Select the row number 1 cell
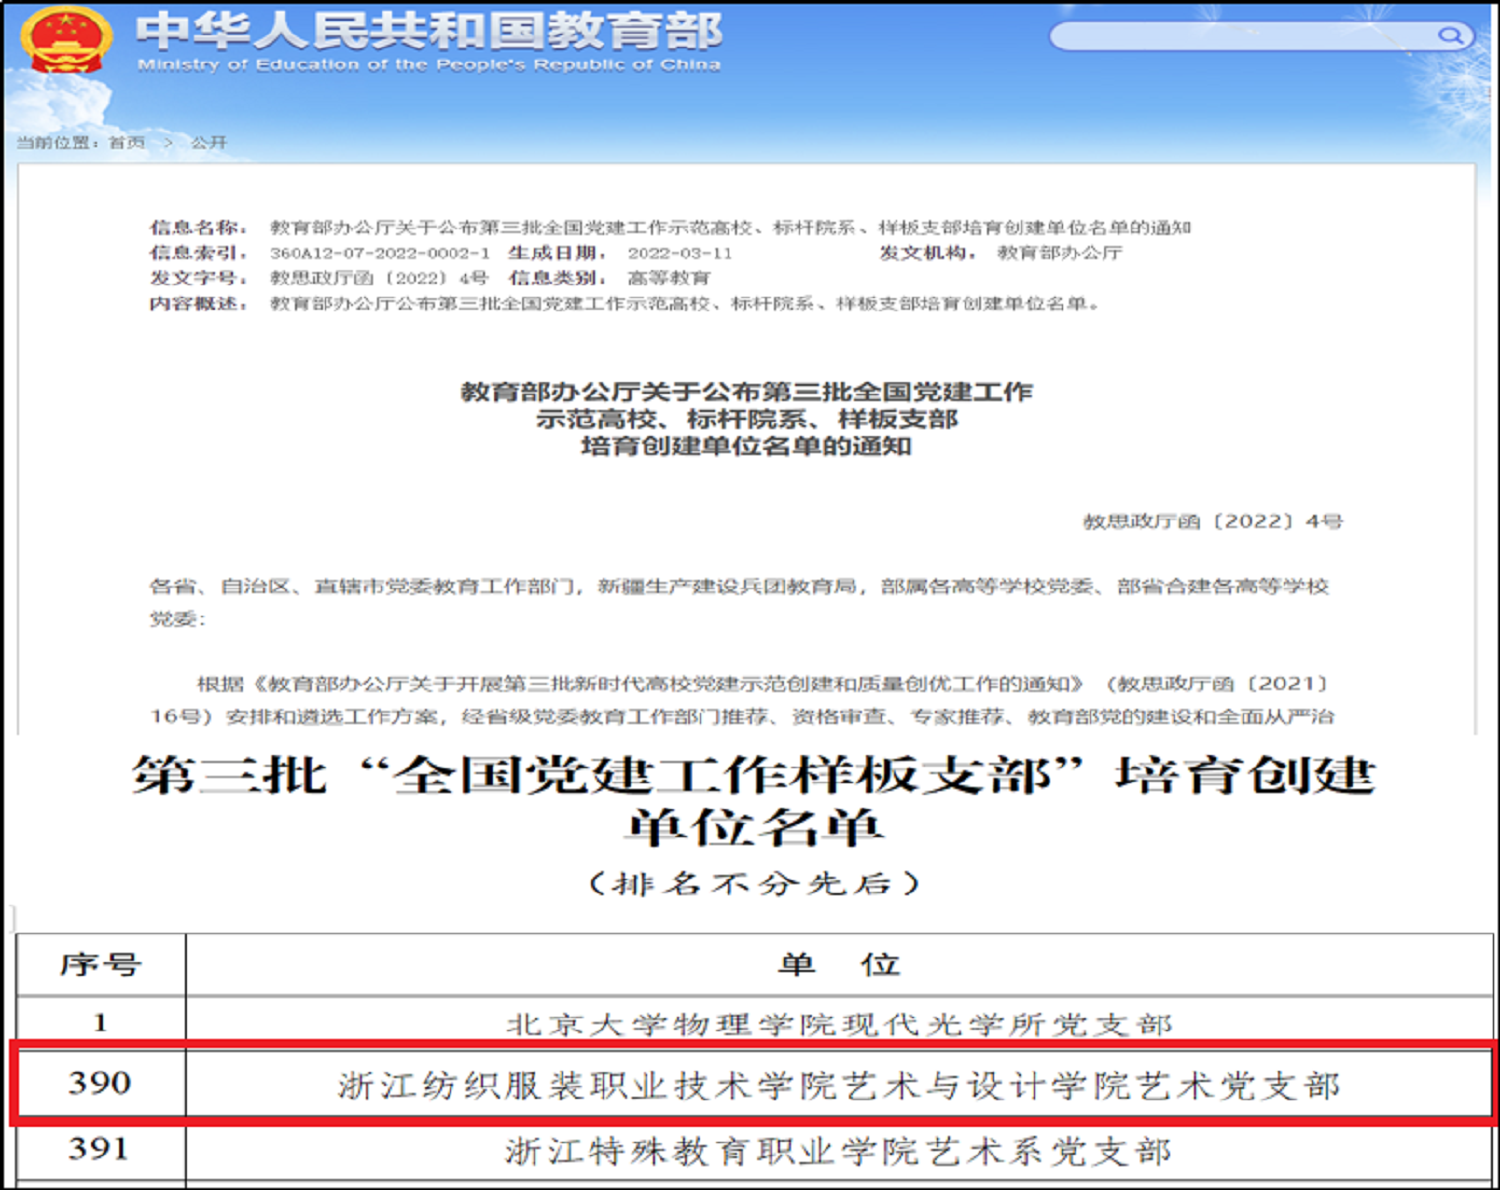This screenshot has width=1500, height=1190. pyautogui.click(x=100, y=1022)
